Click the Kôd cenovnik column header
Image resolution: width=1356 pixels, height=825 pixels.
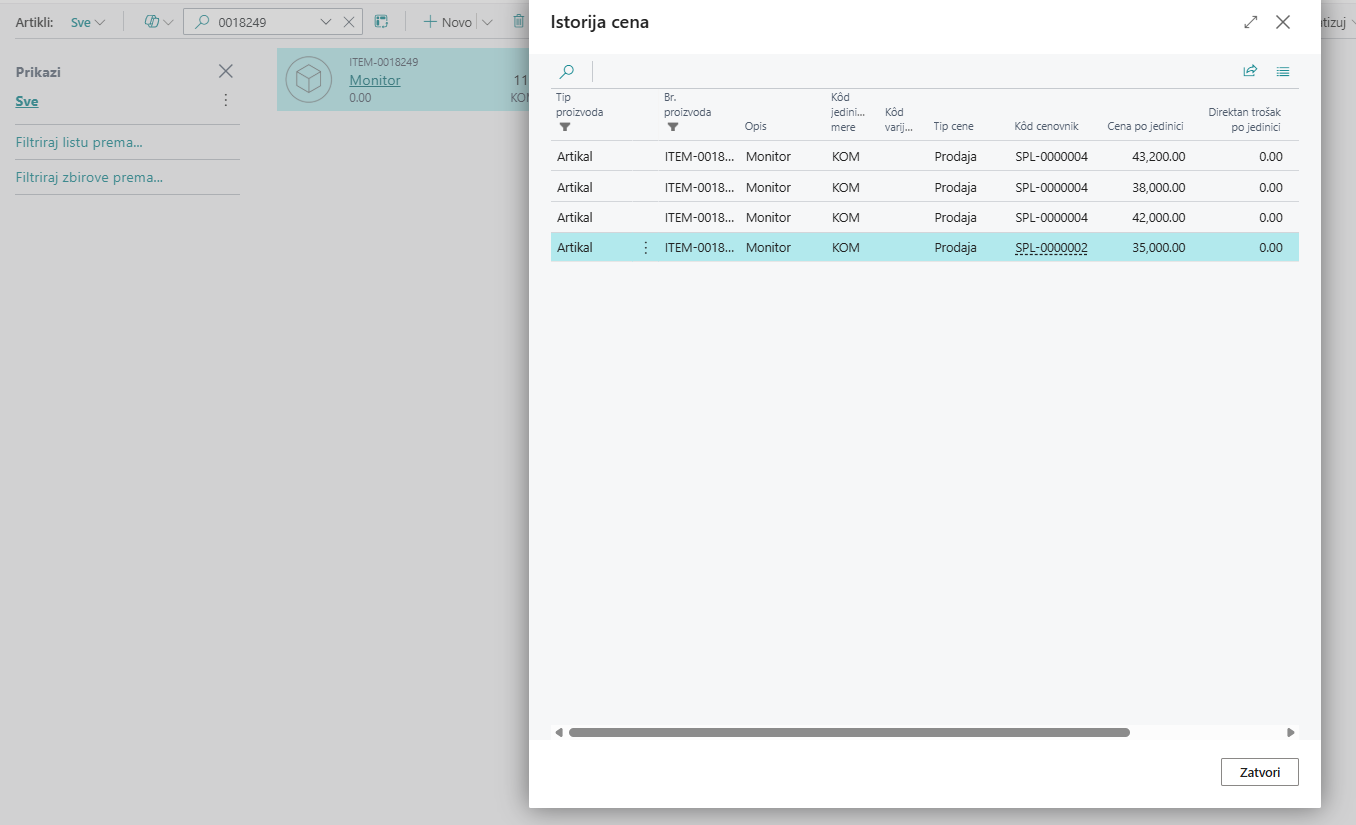pyautogui.click(x=1046, y=126)
